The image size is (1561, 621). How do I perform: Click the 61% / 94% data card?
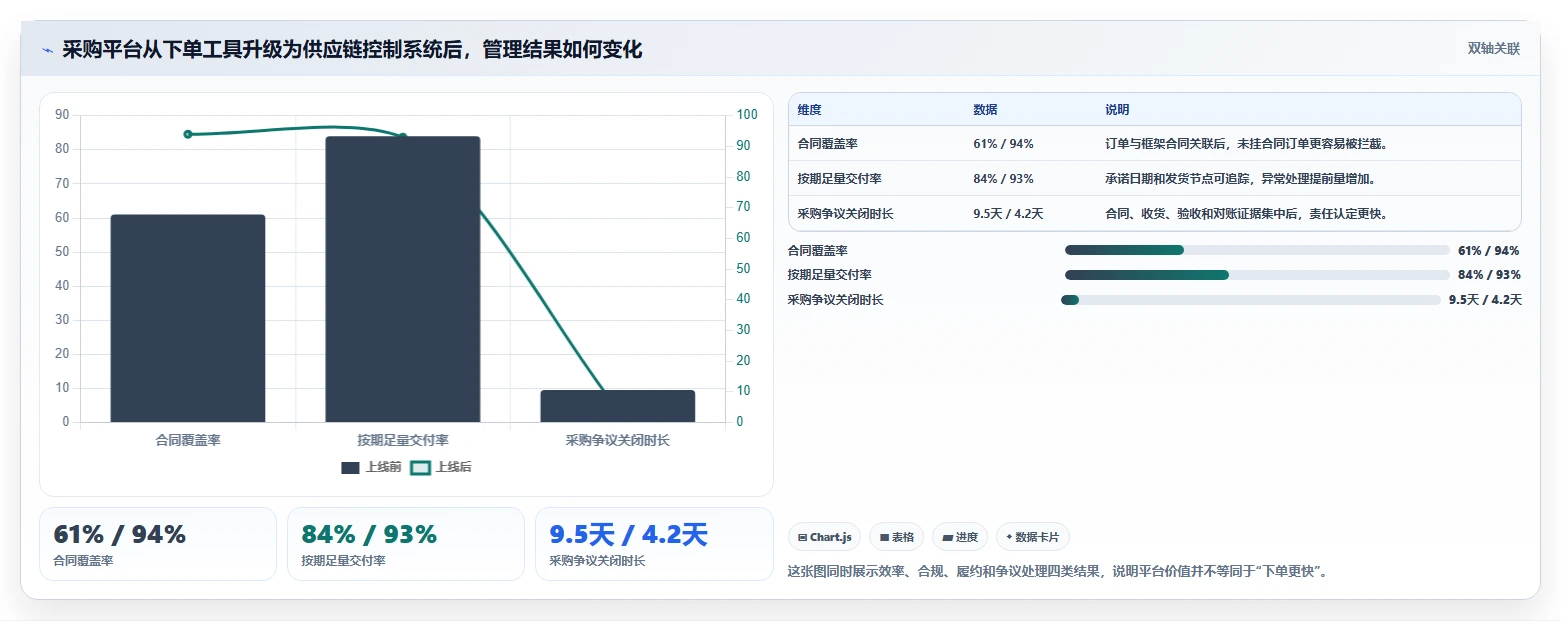click(x=158, y=544)
